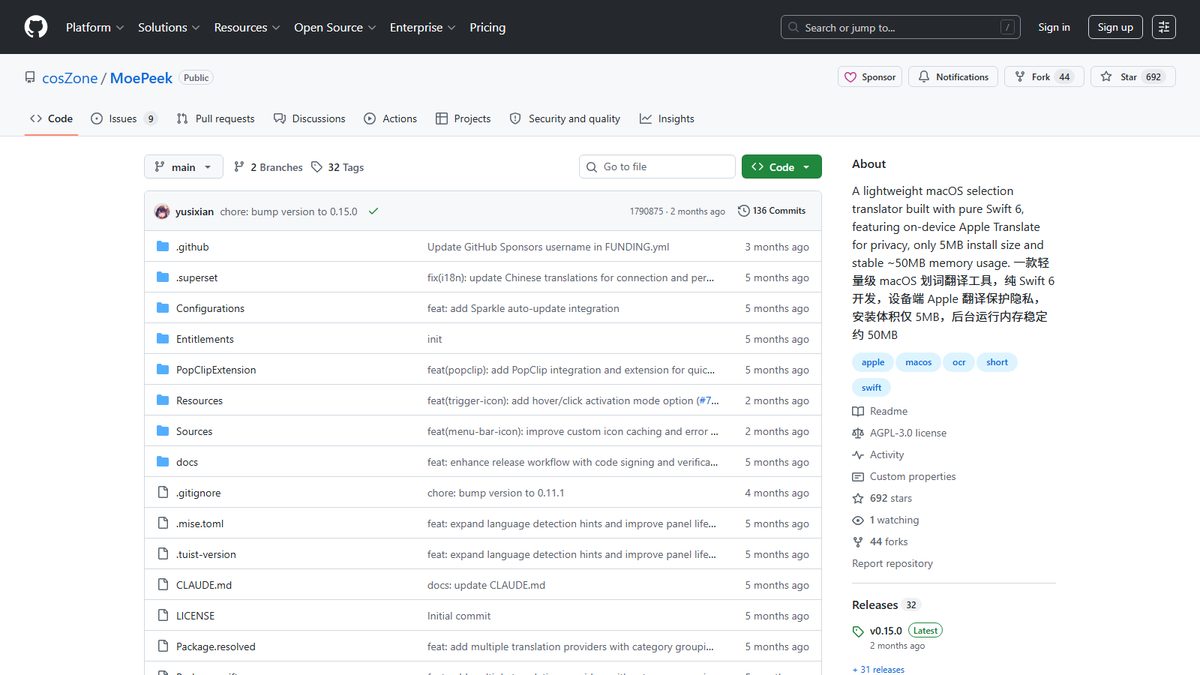Switch to the Pull requests tab

tap(215, 118)
